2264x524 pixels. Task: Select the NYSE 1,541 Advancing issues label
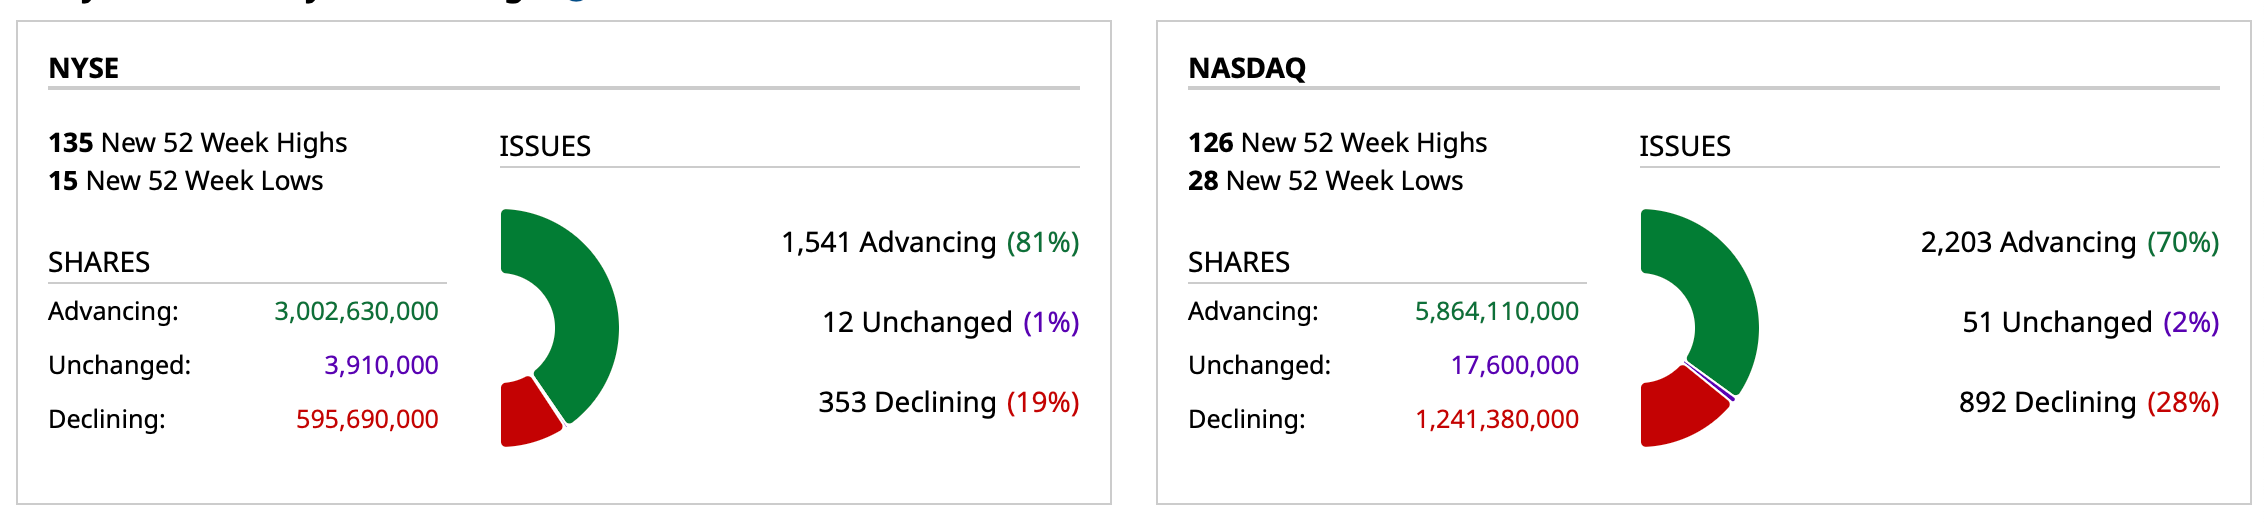(x=930, y=242)
